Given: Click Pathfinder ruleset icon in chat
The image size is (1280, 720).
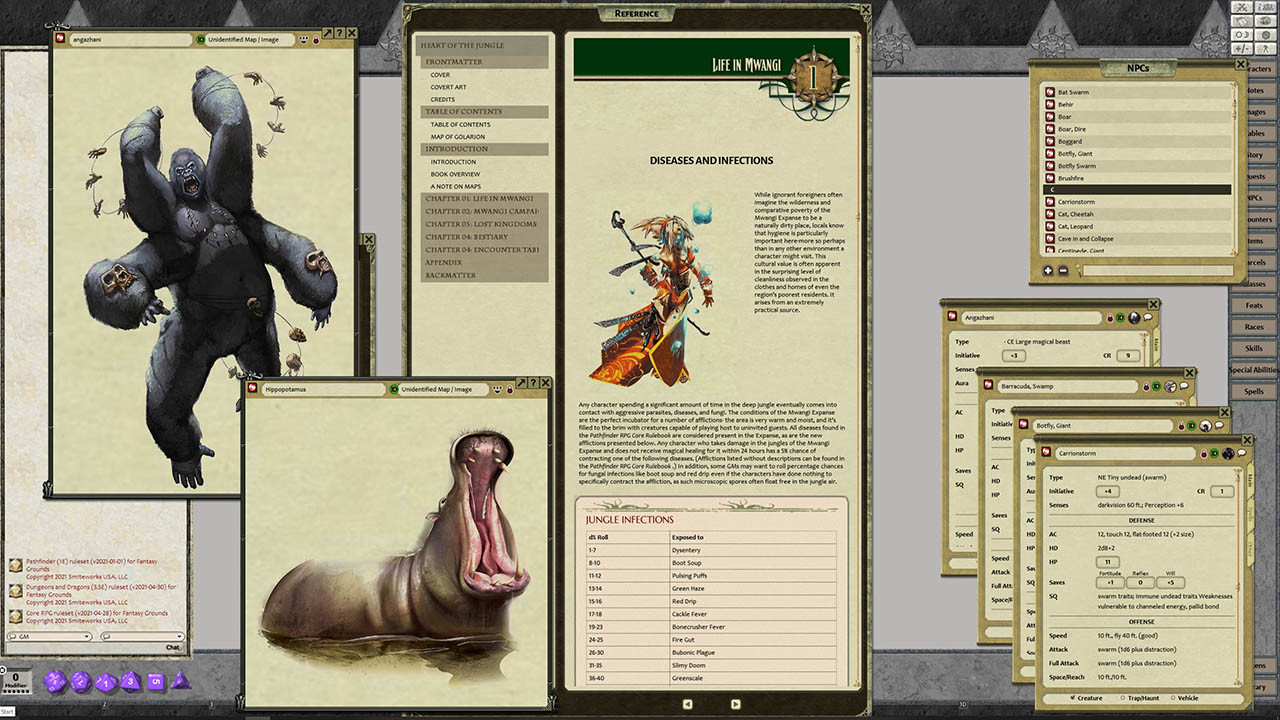Looking at the screenshot, I should pos(15,565).
